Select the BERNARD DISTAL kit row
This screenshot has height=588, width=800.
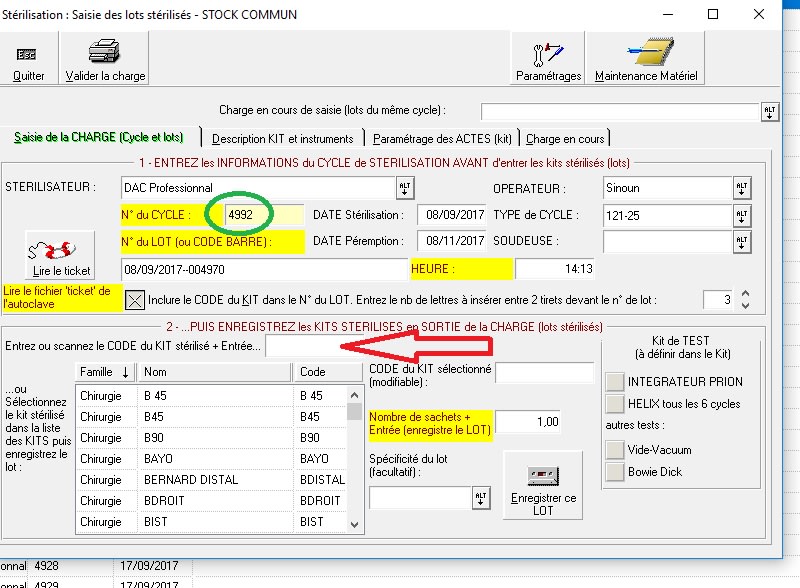(211, 480)
